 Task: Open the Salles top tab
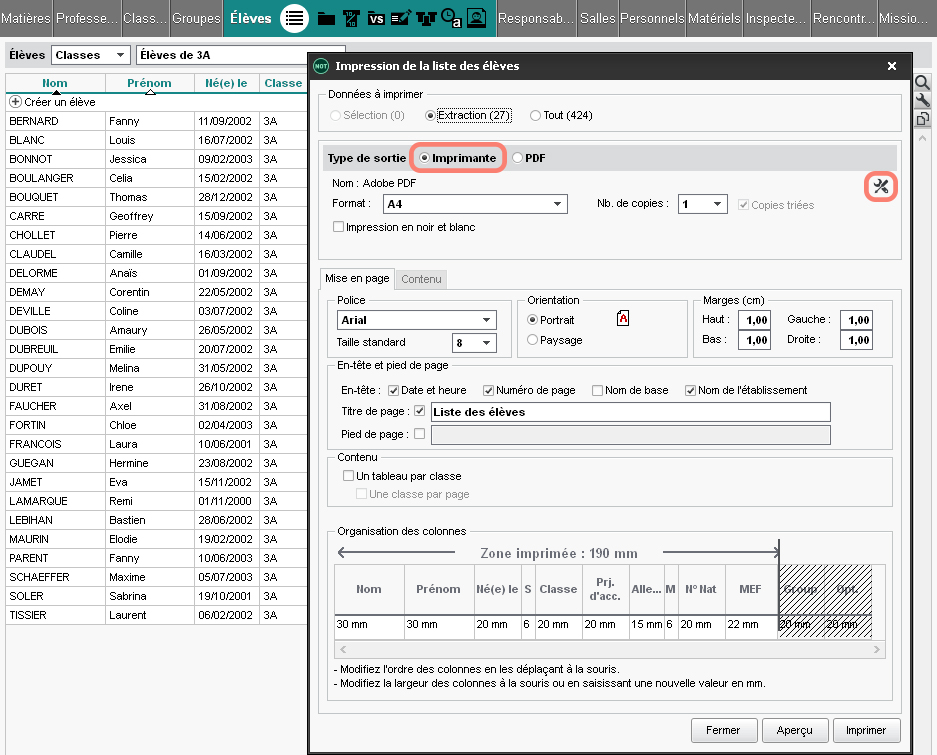[x=597, y=19]
